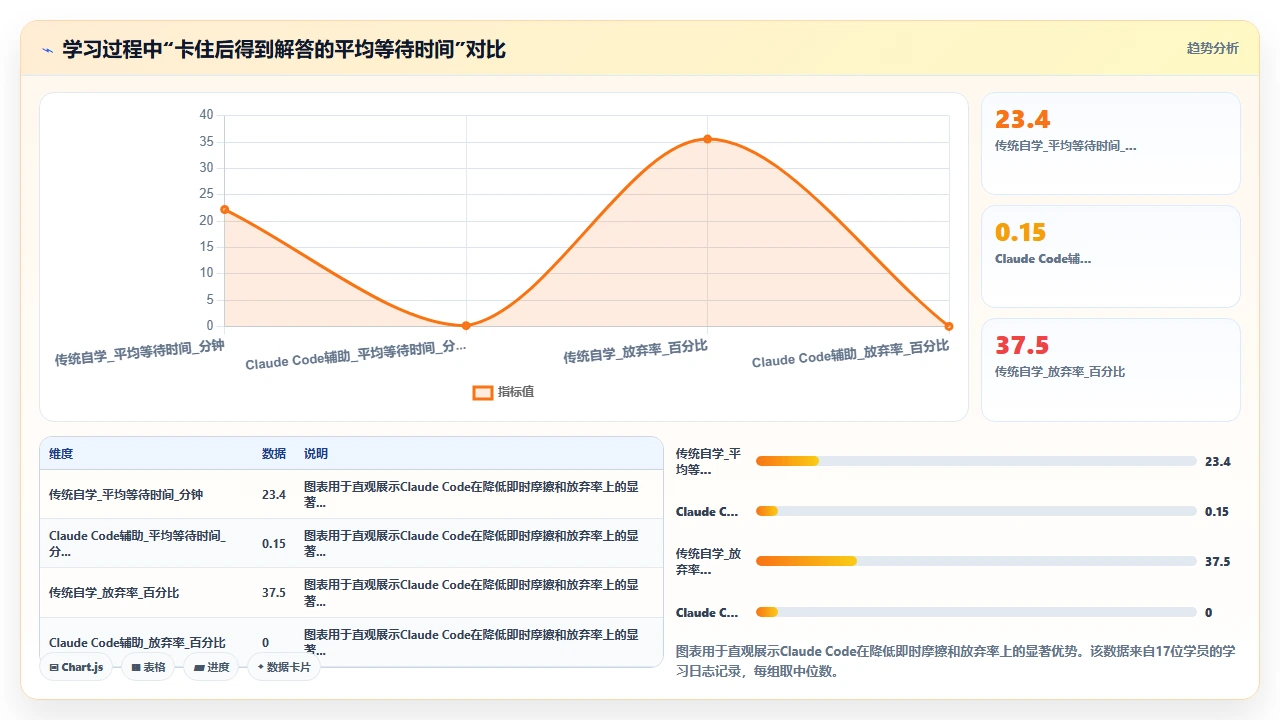Click the 23.4 stat card value

(1022, 120)
